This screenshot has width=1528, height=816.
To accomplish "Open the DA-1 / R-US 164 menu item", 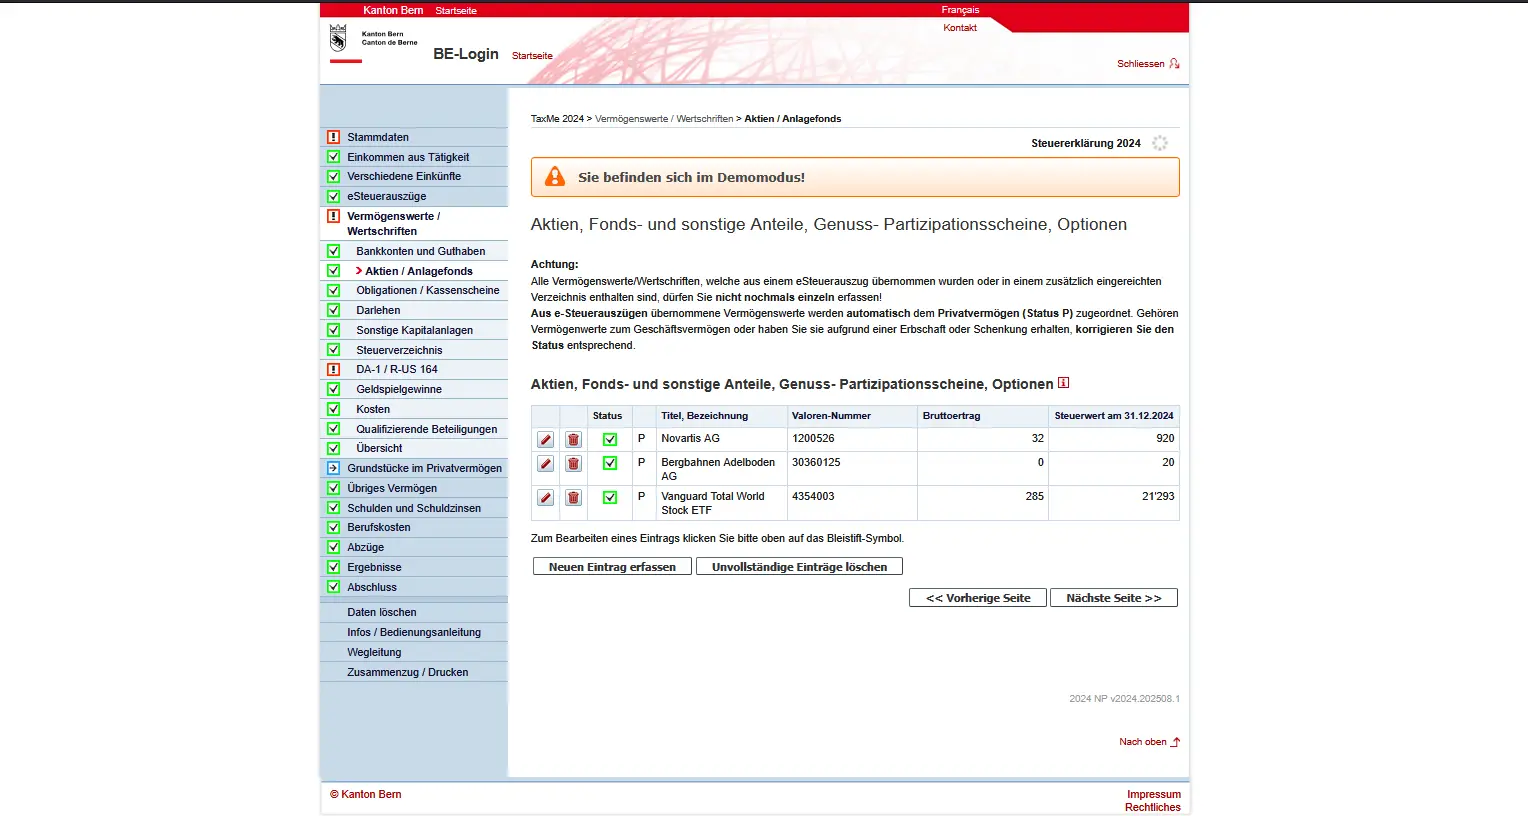I will click(x=396, y=369).
